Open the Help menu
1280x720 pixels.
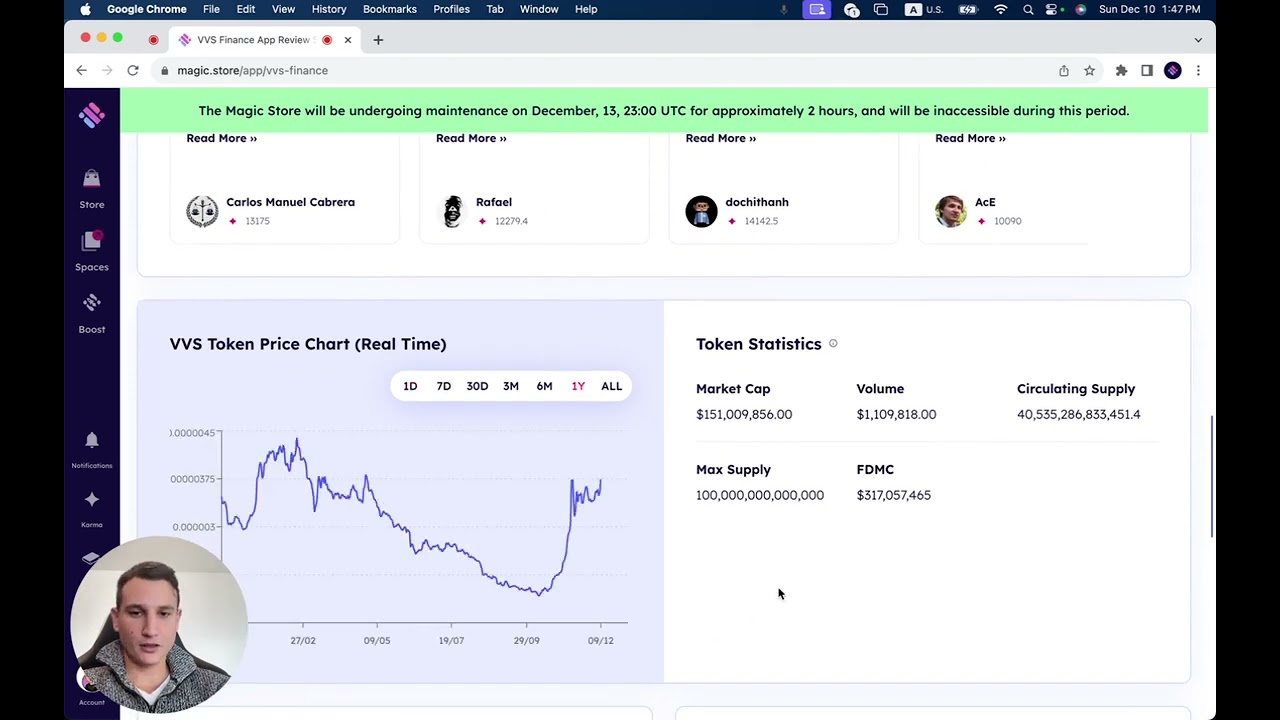coord(586,9)
